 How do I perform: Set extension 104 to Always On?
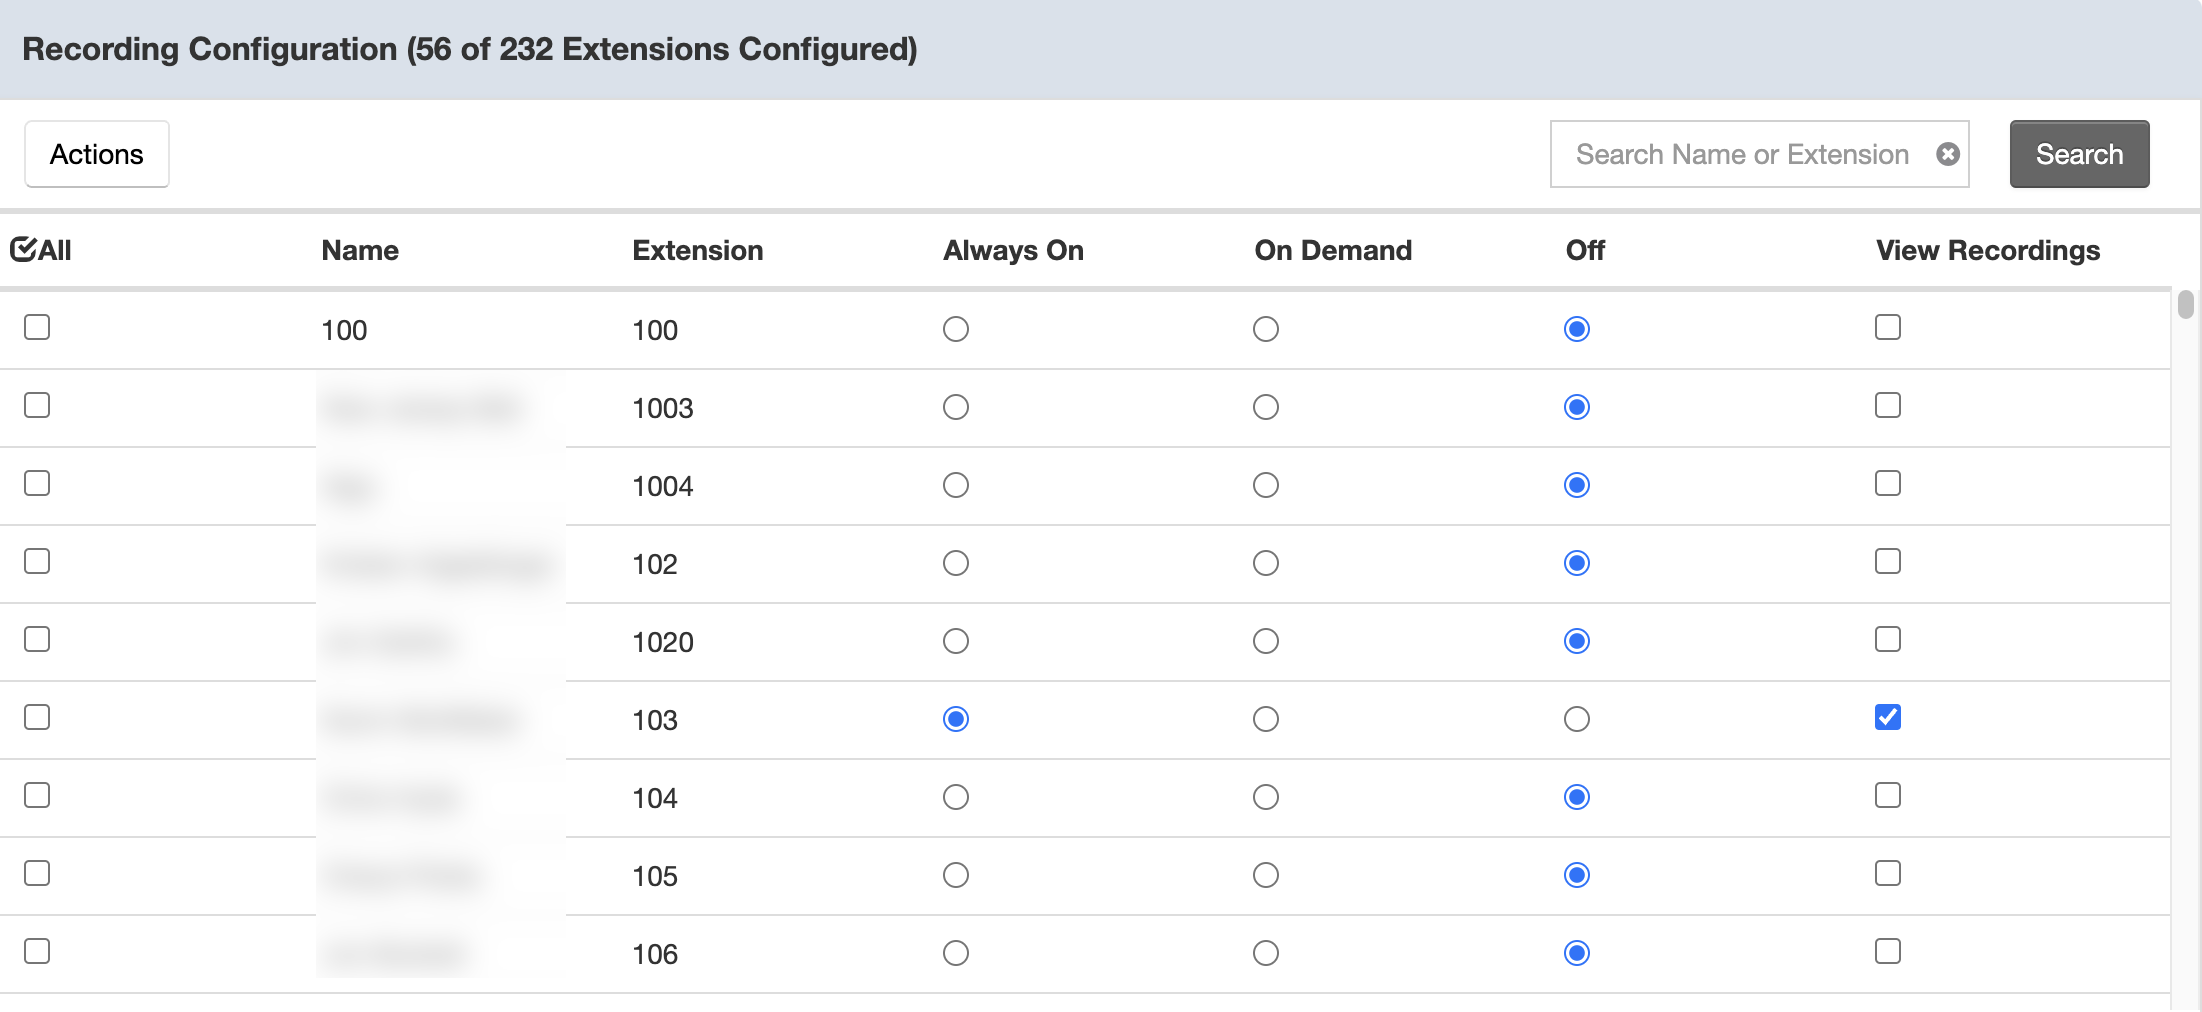coord(956,797)
